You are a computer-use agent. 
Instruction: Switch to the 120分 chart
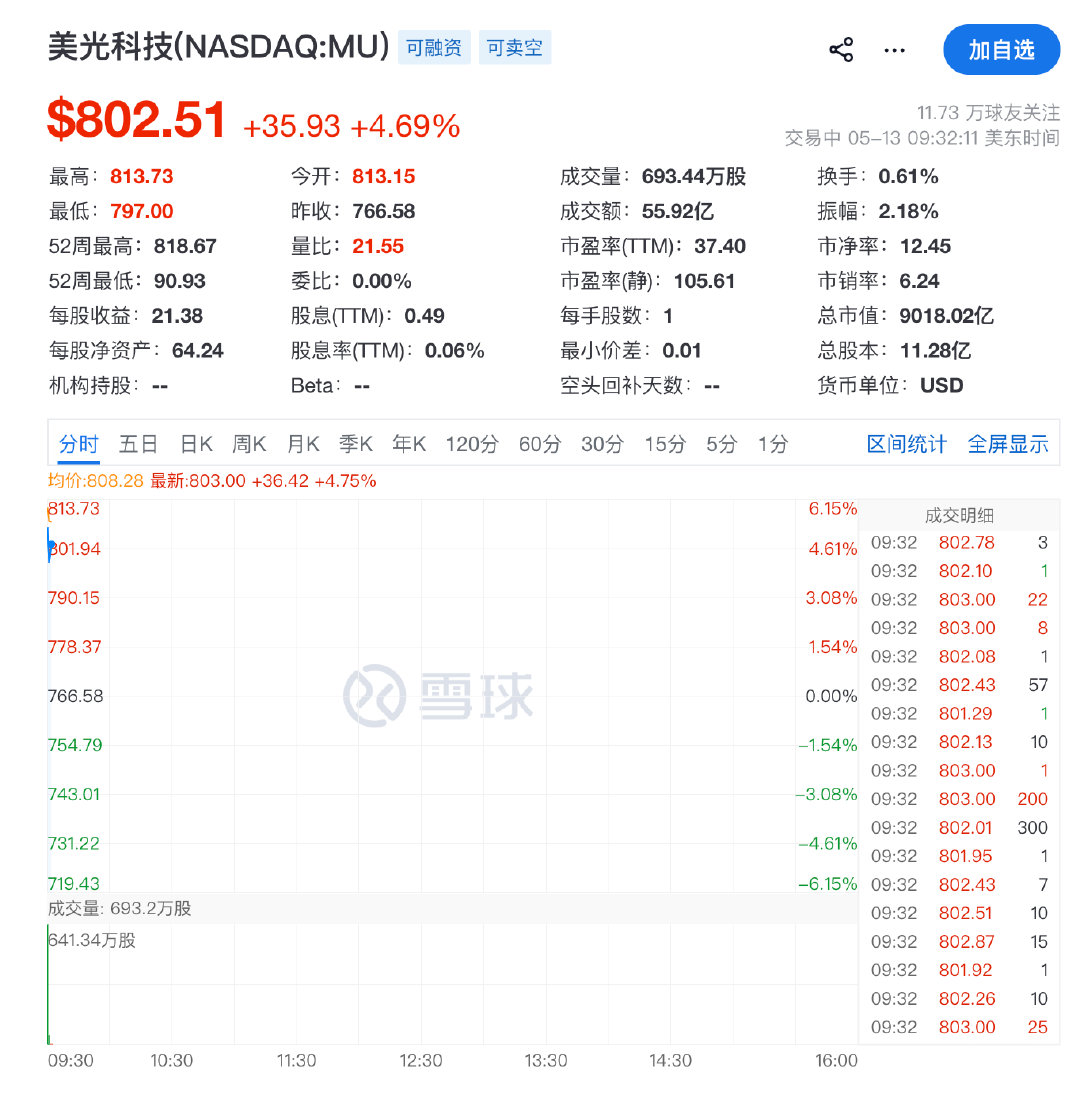472,445
